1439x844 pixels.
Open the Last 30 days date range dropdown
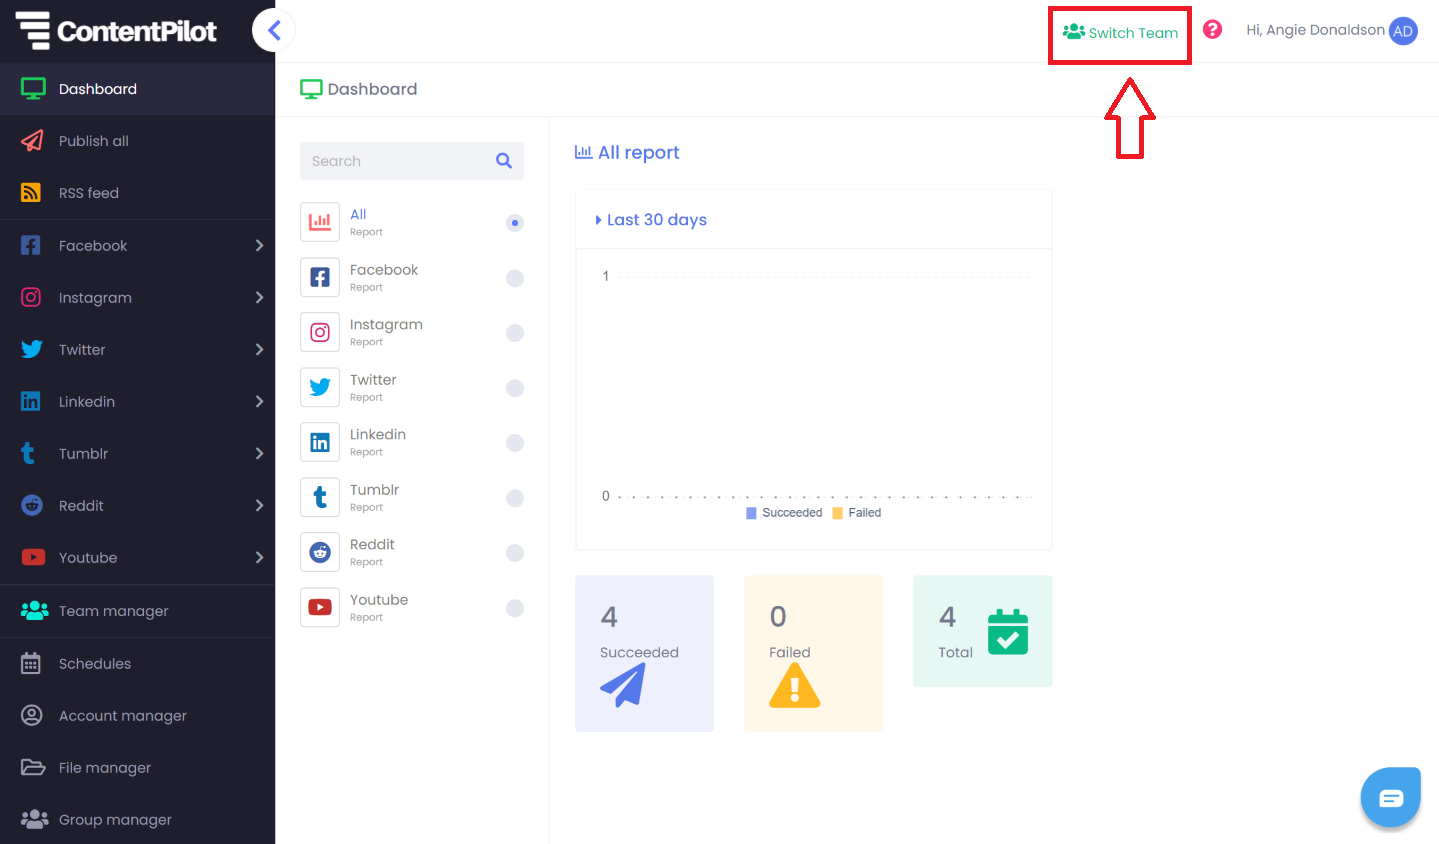tap(651, 220)
